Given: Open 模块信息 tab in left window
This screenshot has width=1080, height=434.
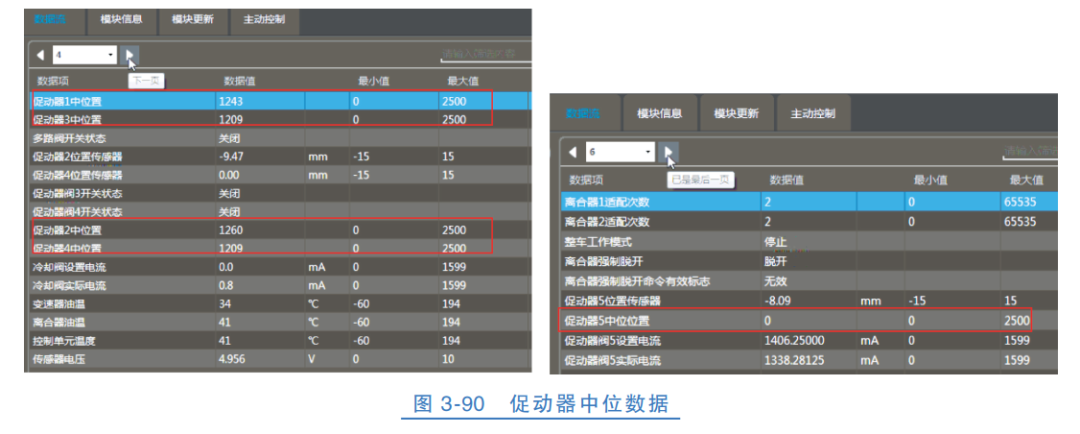Looking at the screenshot, I should point(121,21).
